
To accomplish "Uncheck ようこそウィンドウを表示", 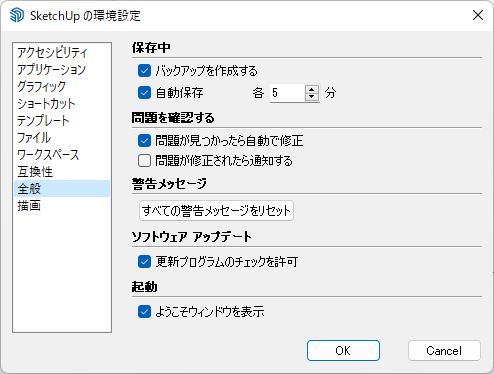I will pos(144,312).
